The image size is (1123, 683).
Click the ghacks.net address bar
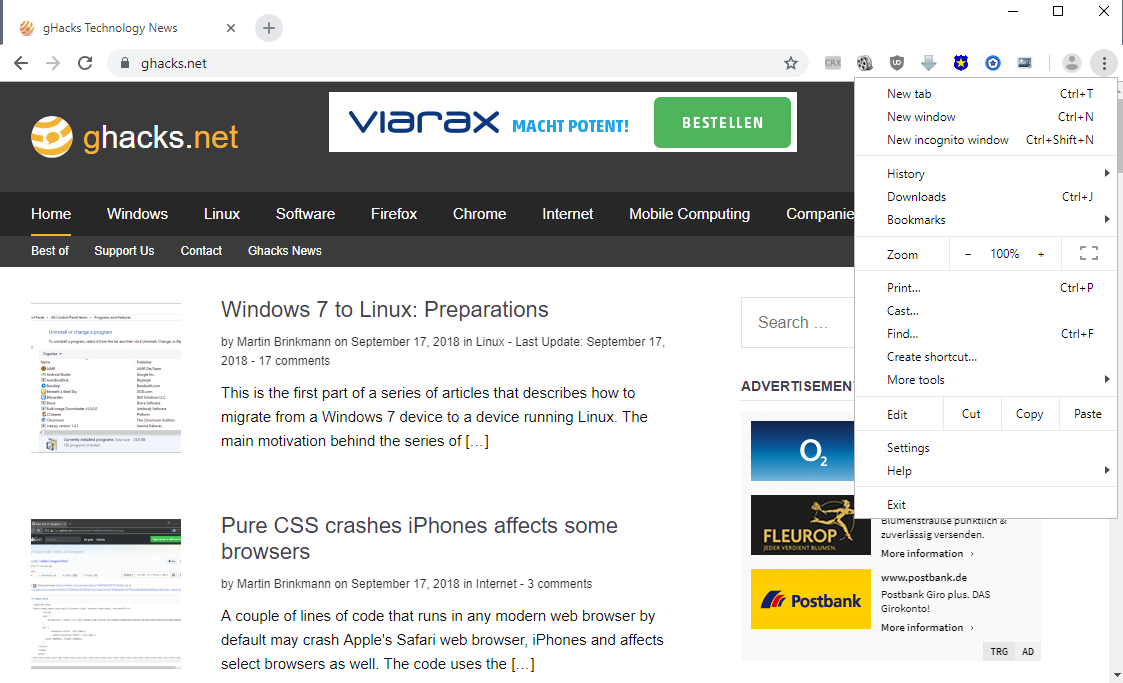[x=458, y=63]
